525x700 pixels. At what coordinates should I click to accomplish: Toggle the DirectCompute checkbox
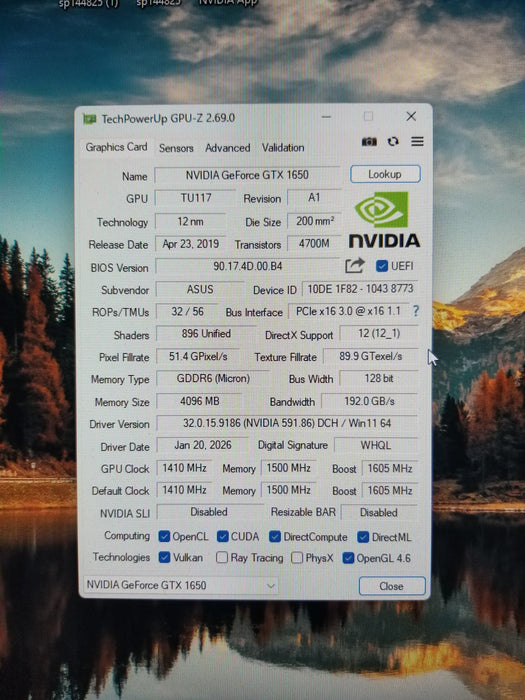pos(275,537)
